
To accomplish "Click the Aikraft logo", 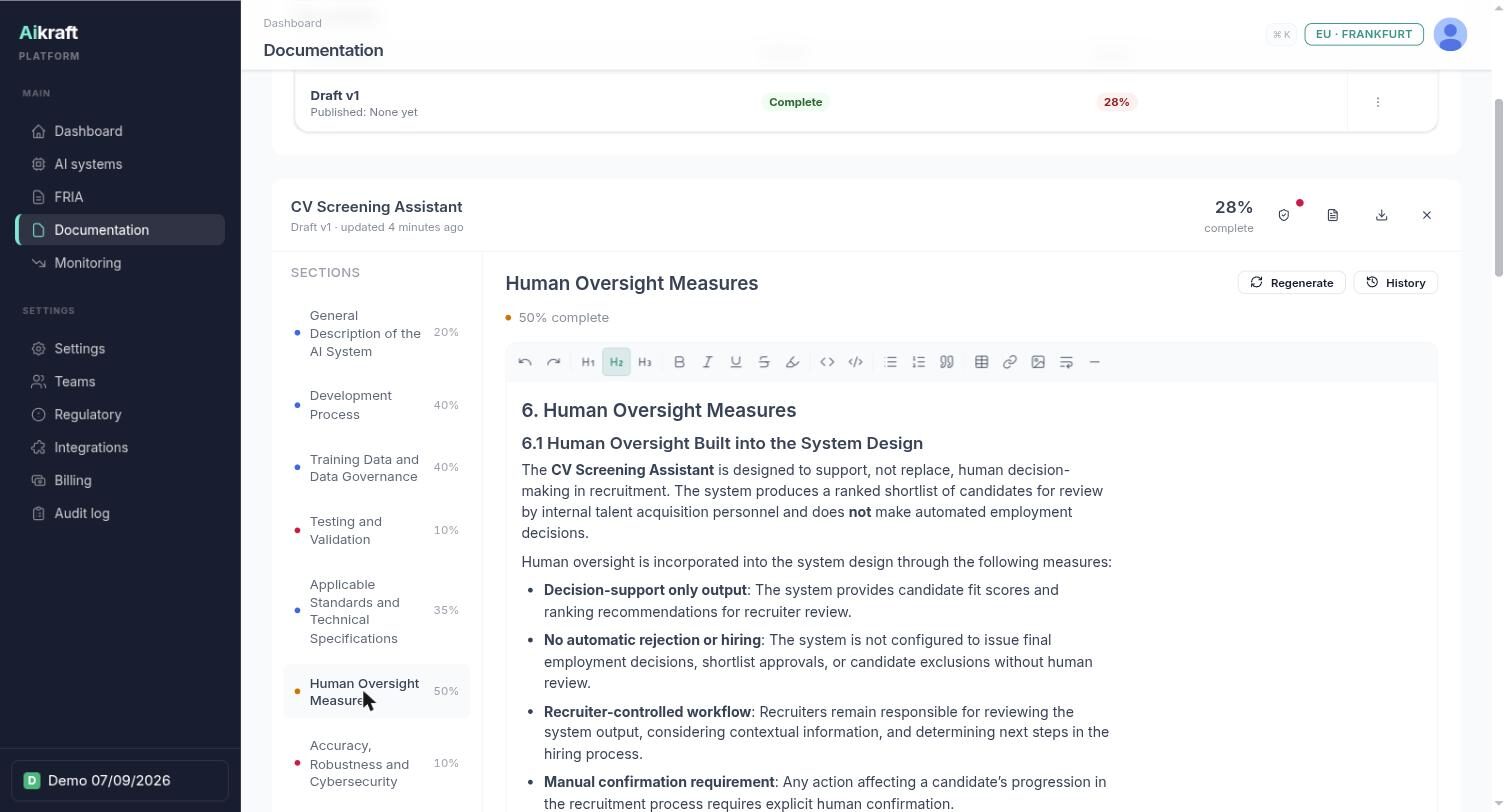I will pyautogui.click(x=49, y=33).
